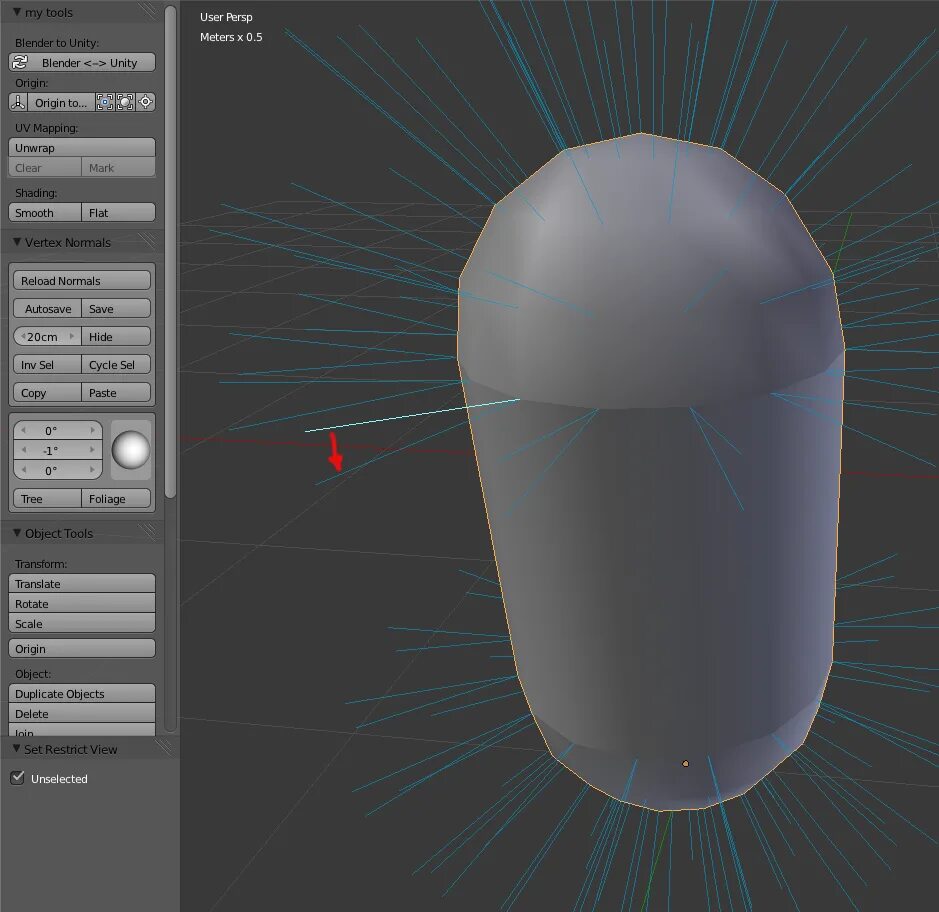Click the Mark seam button
This screenshot has width=939, height=912.
point(119,168)
